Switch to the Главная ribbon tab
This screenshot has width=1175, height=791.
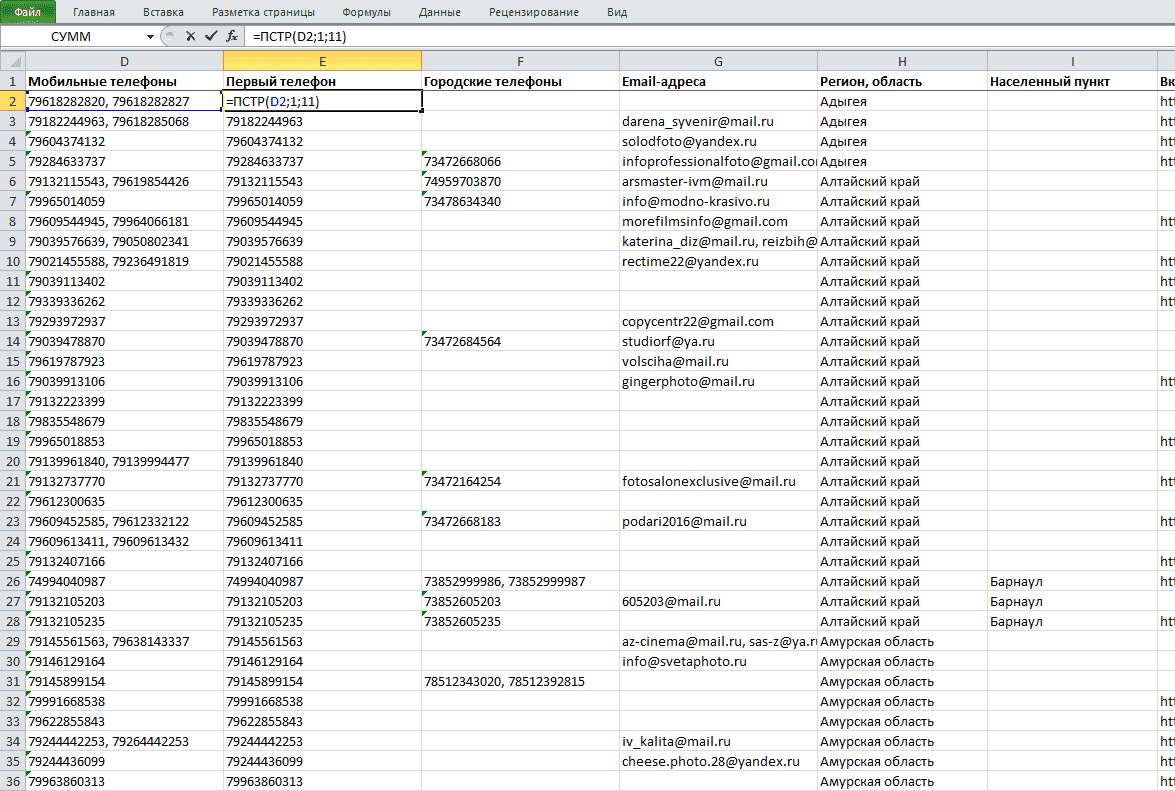[94, 12]
